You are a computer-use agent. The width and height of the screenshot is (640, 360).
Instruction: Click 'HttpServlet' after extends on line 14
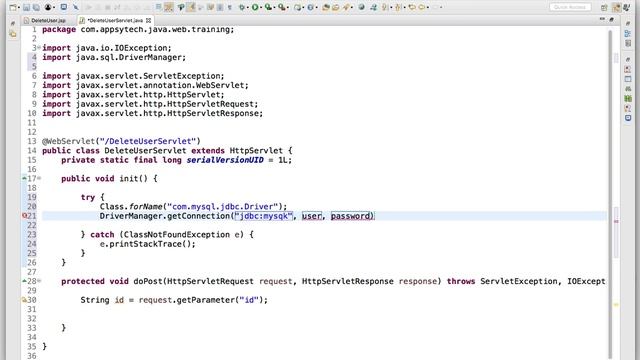tap(256, 151)
